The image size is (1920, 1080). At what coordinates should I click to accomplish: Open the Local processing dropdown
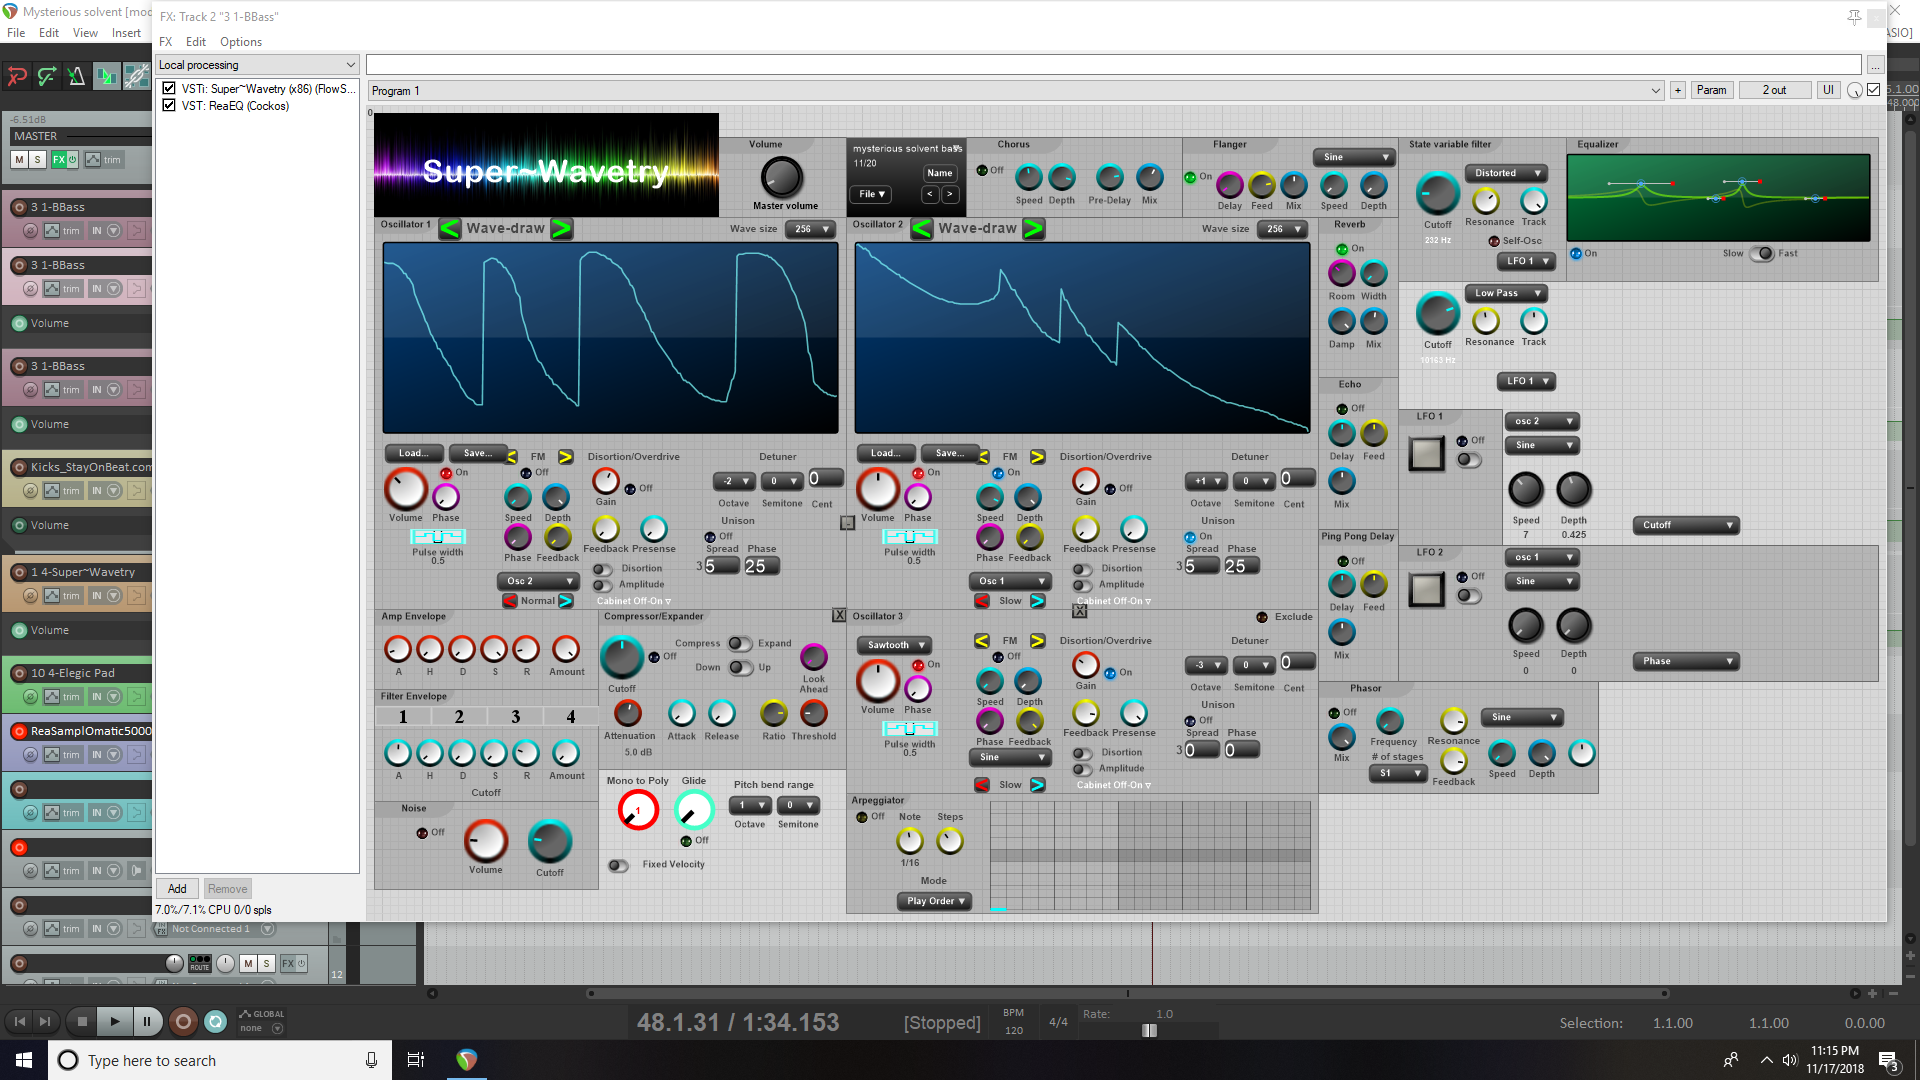(x=257, y=65)
